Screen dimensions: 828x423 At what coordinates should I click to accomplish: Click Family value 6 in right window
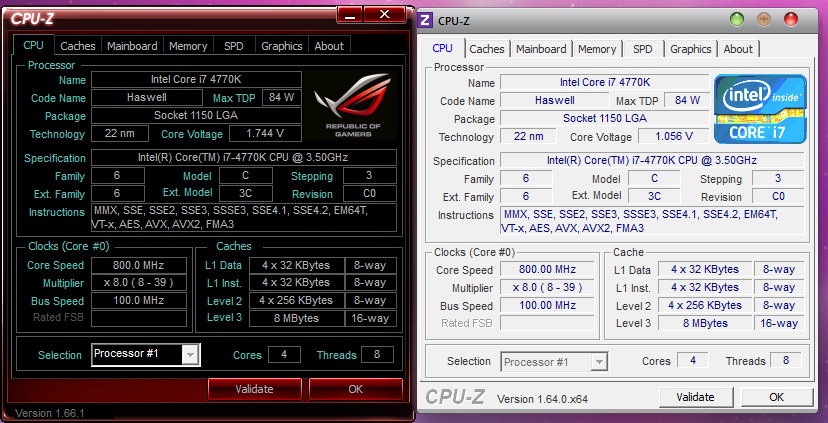526,178
